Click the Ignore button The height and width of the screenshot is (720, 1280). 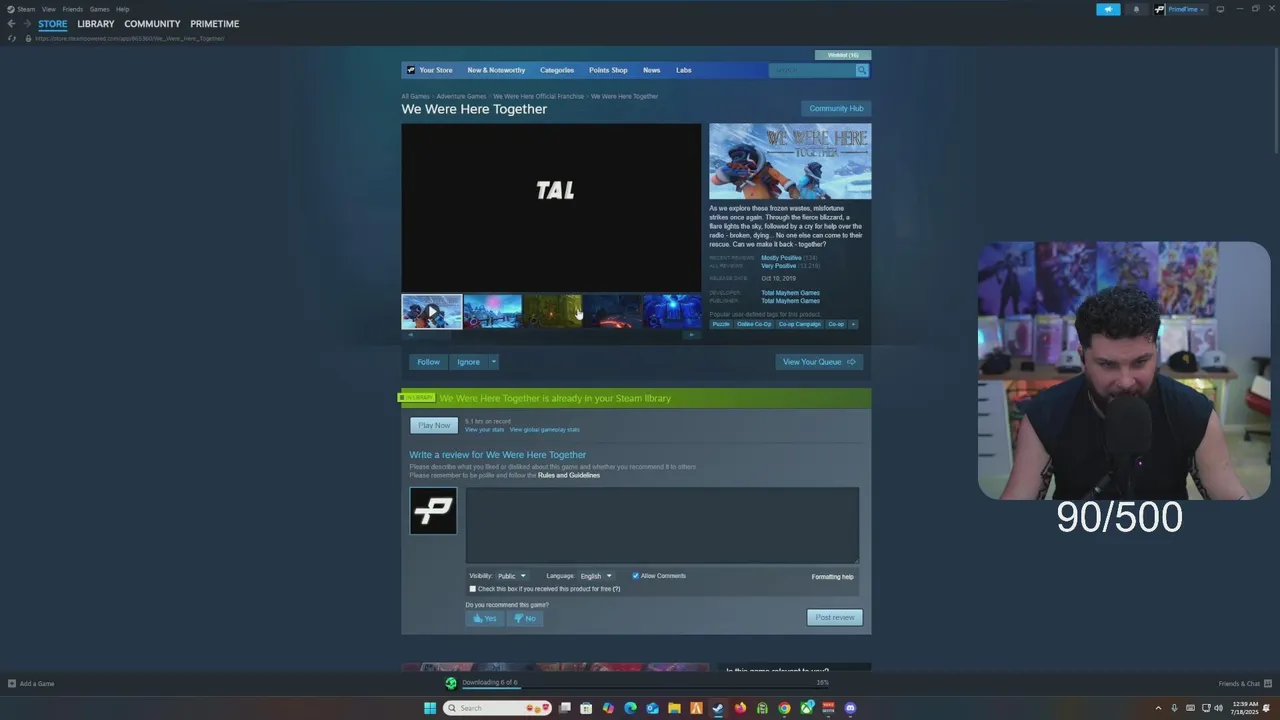pos(469,362)
